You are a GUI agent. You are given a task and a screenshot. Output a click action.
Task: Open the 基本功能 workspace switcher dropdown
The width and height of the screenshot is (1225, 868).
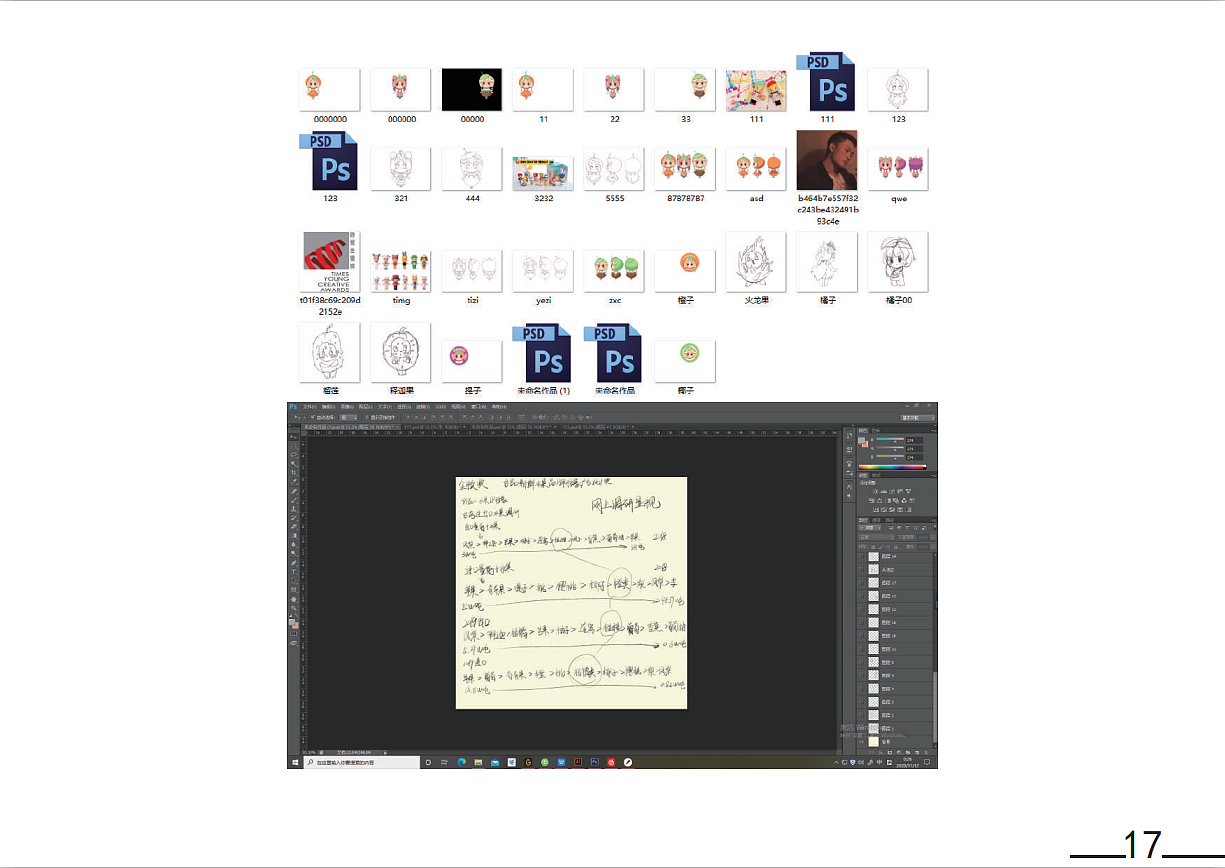click(x=918, y=418)
